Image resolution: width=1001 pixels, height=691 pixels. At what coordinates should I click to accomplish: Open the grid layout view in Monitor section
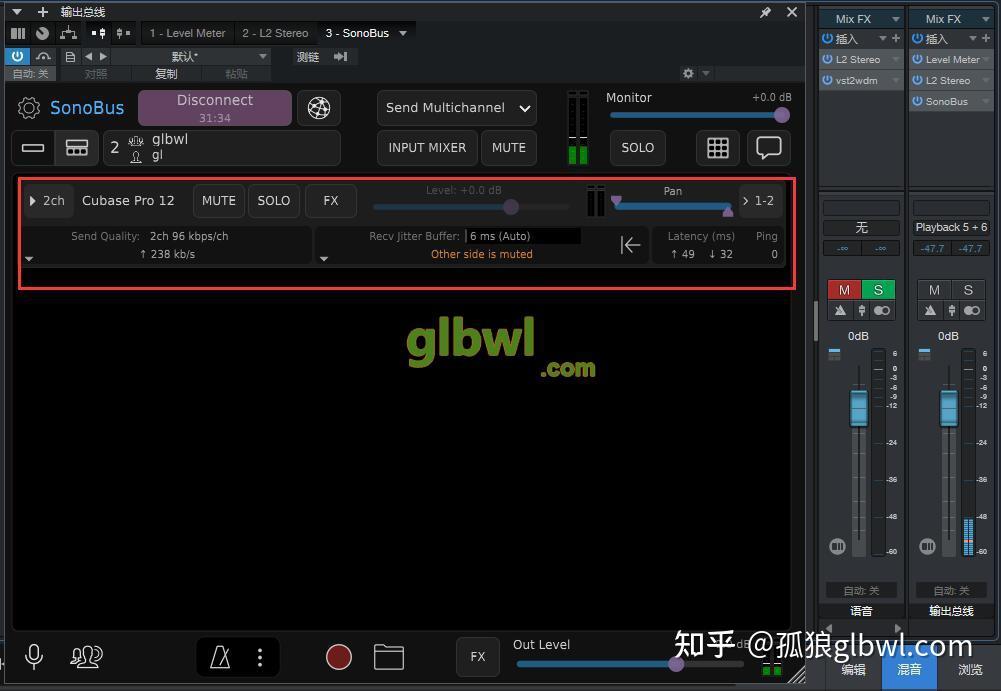[x=717, y=147]
